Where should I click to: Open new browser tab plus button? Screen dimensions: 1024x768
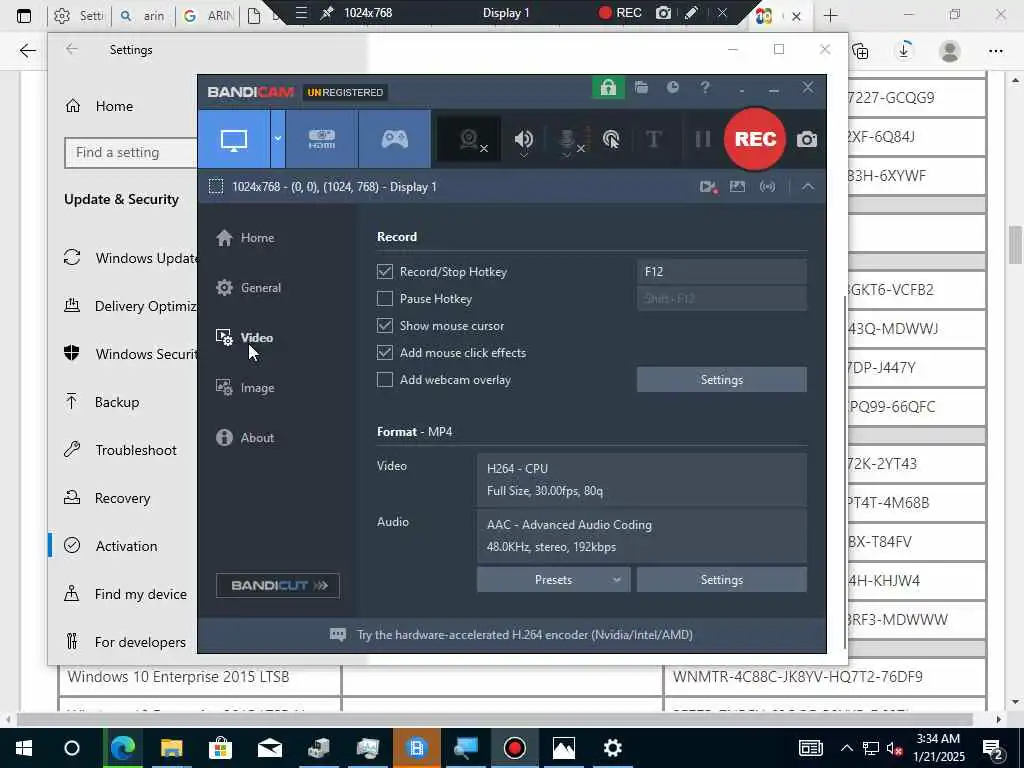830,16
